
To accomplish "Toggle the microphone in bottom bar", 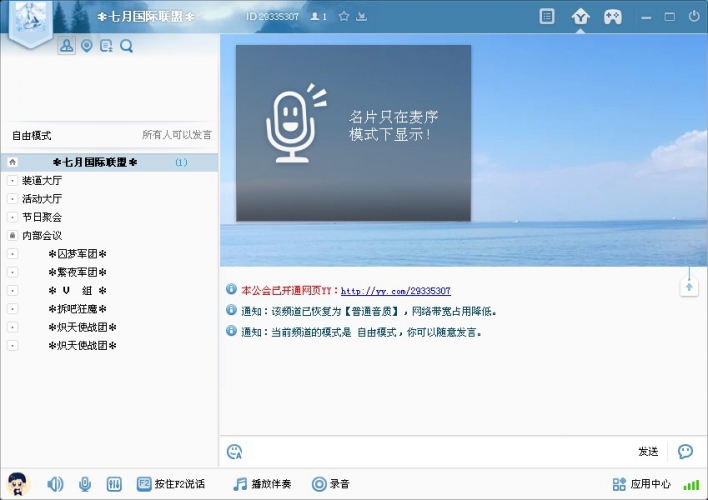I will [x=85, y=484].
